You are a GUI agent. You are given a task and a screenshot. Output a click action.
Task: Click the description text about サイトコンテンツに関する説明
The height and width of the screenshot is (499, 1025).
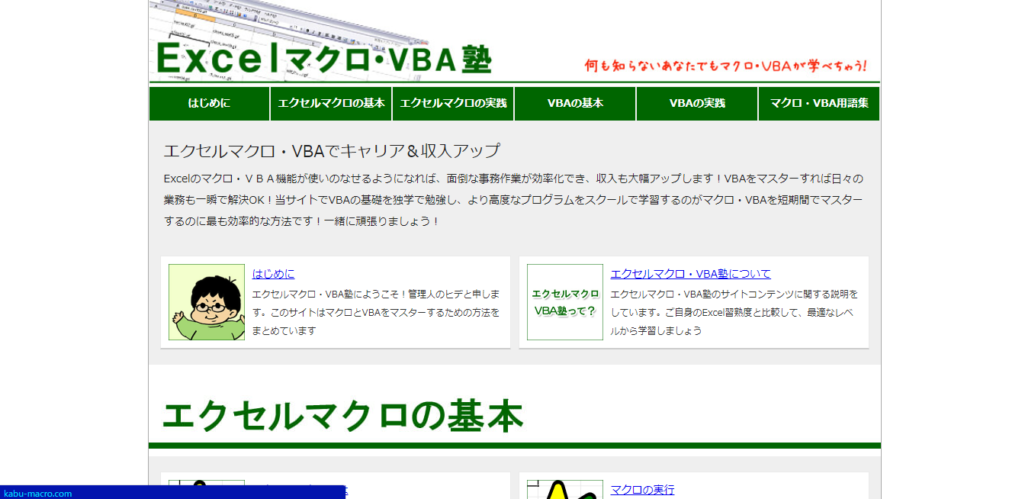click(x=735, y=313)
